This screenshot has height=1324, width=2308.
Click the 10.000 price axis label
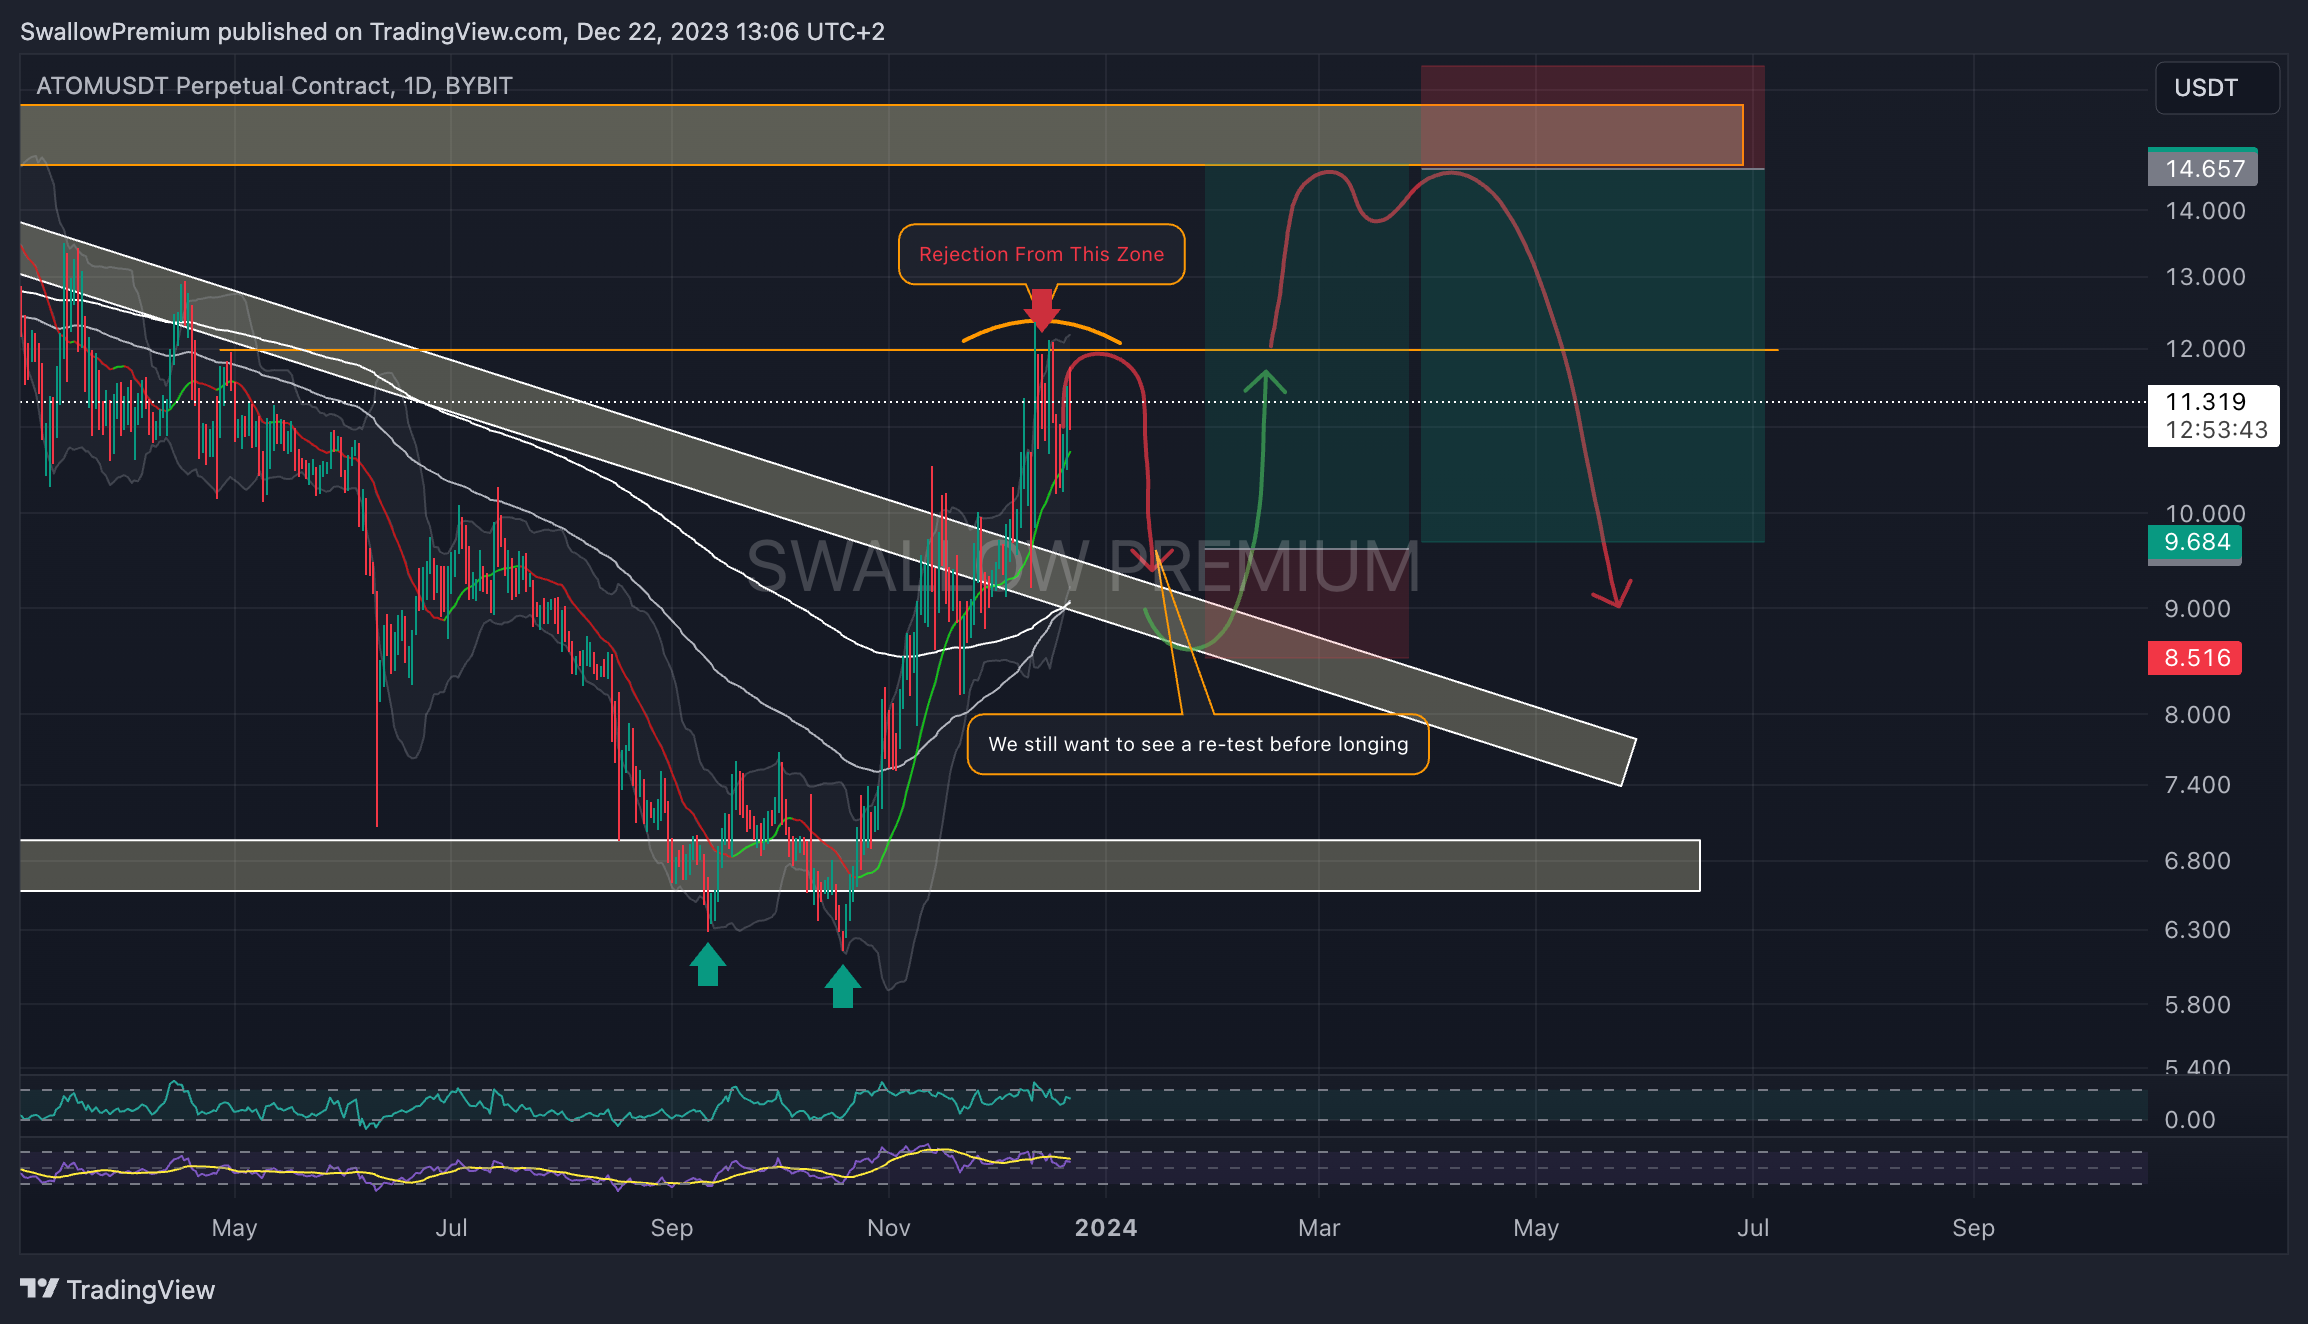(2205, 514)
